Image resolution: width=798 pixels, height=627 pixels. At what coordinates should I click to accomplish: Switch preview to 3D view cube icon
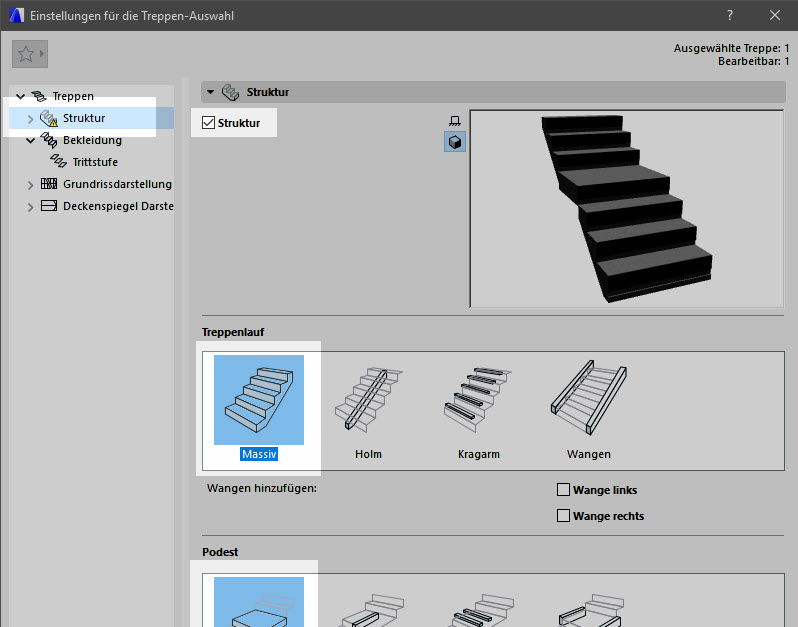pyautogui.click(x=454, y=142)
